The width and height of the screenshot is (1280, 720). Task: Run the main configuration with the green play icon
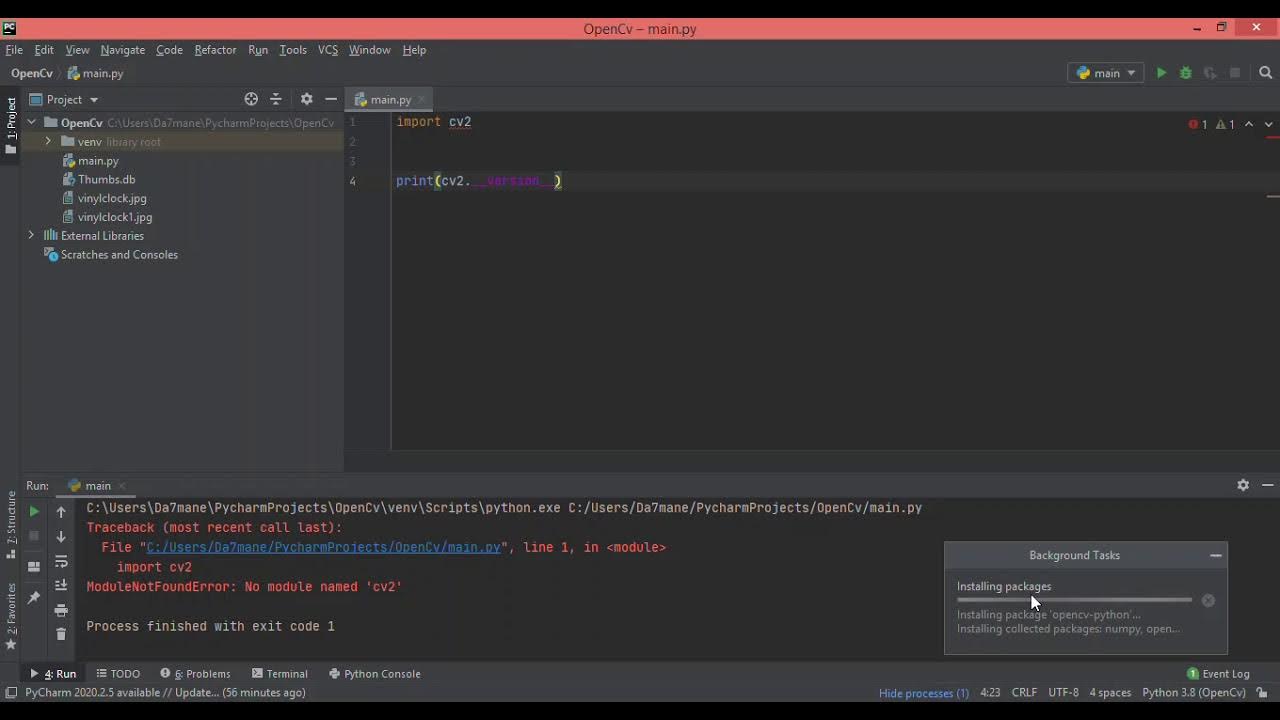click(1161, 73)
